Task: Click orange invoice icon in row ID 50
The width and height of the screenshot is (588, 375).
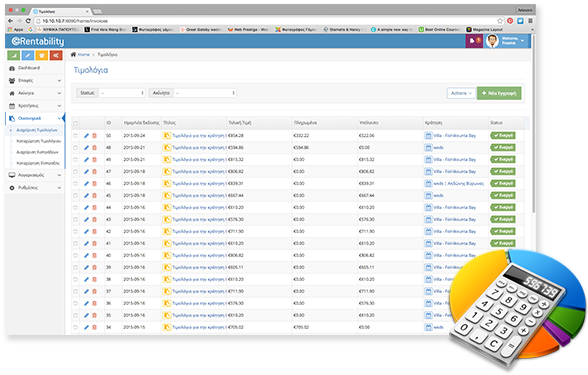Action: [167, 136]
